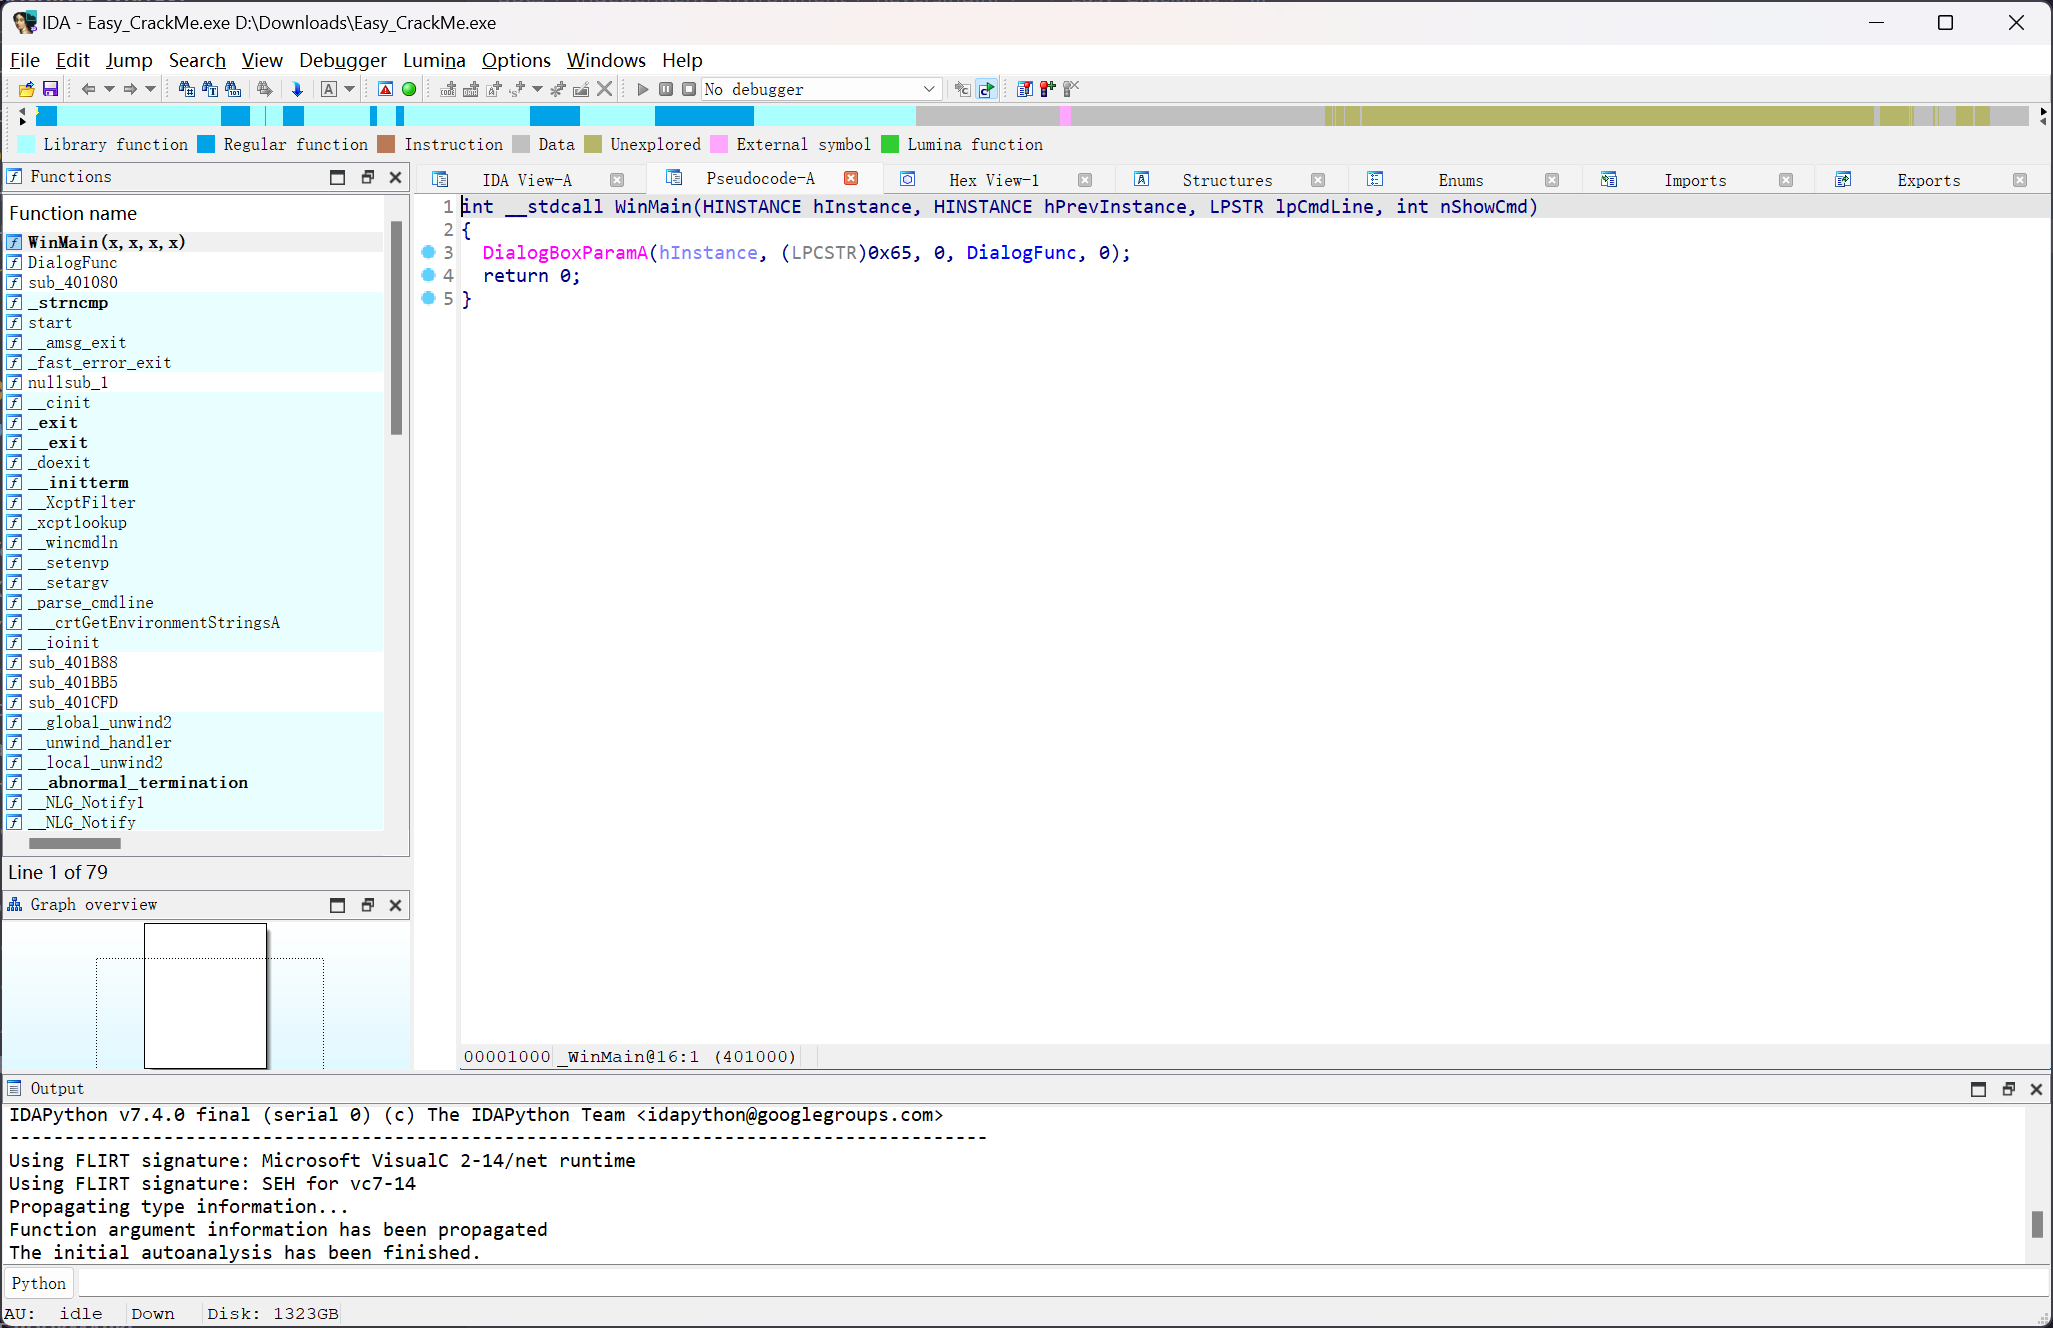The width and height of the screenshot is (2053, 1328).
Task: Save the database with the floppy icon
Action: point(50,89)
